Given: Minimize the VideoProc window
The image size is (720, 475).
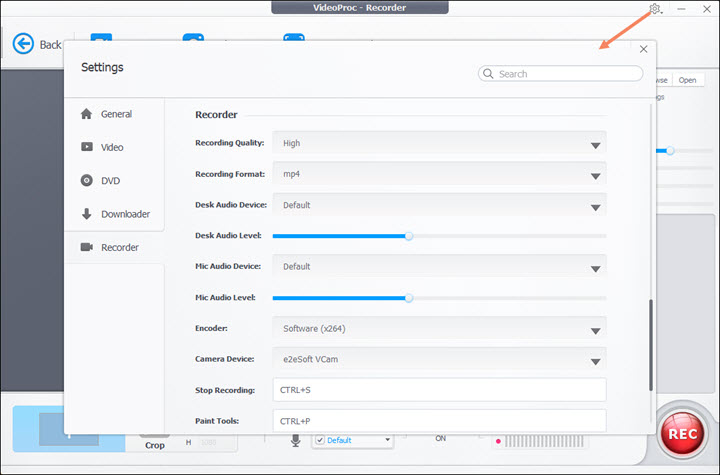Looking at the screenshot, I should [x=681, y=9].
